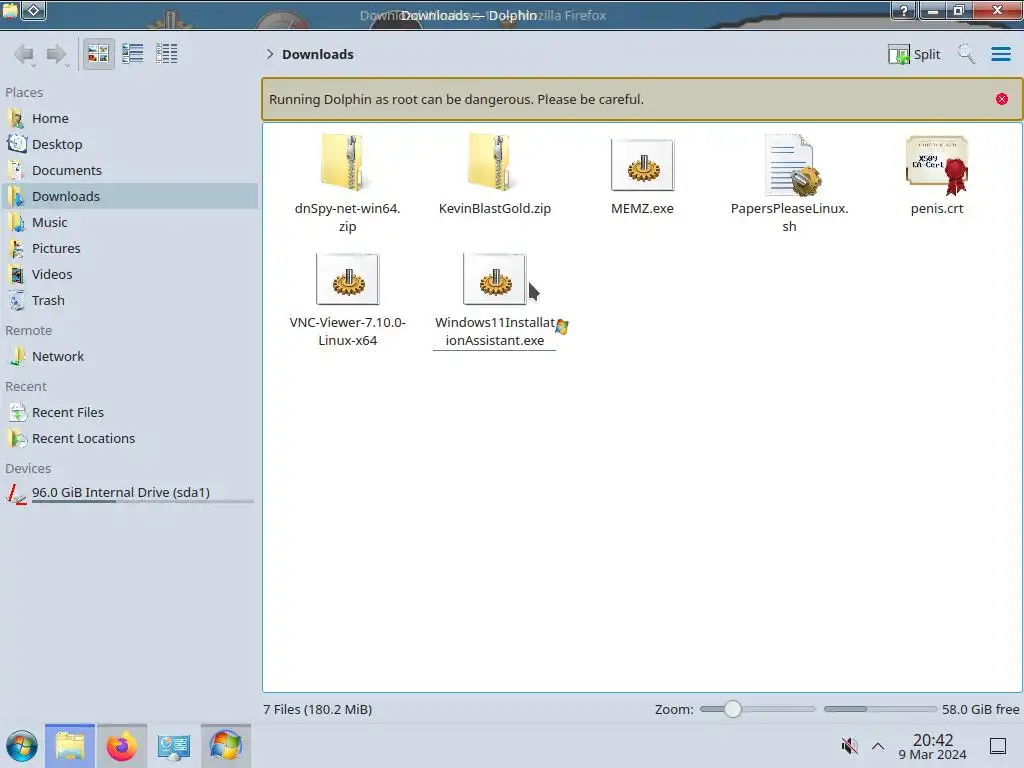Open Recent Locations entry
Screen dimensions: 1024x768
coord(129,439)
